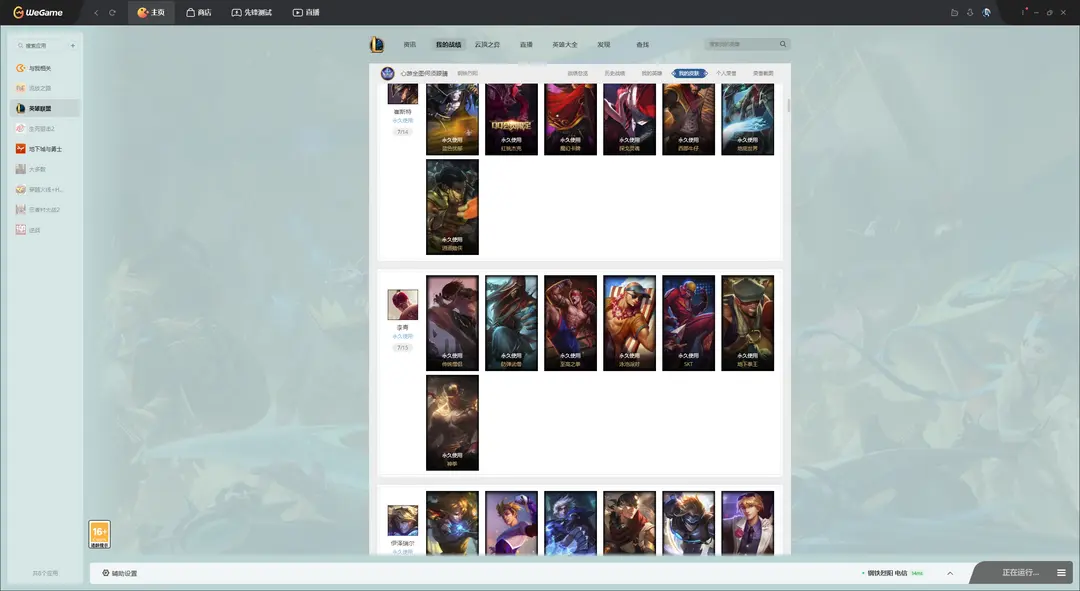This screenshot has width=1080, height=591.
Task: Open 生死狙击2 from the sidebar
Action: (x=45, y=129)
